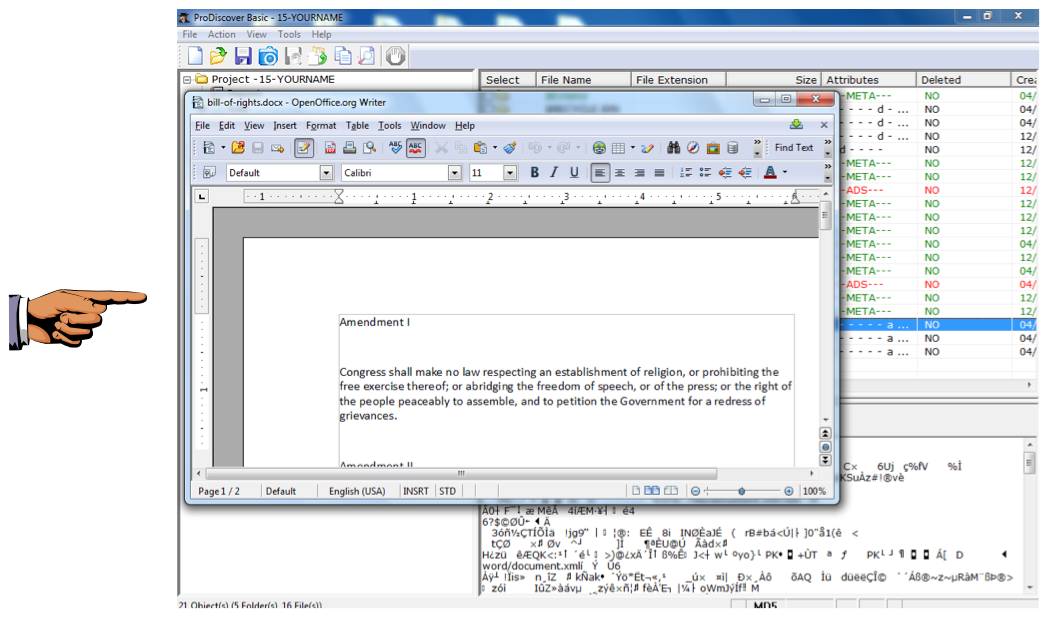Image resolution: width=1050 pixels, height=622 pixels.
Task: Toggle AutoSpellcheck in Writer
Action: 416,148
